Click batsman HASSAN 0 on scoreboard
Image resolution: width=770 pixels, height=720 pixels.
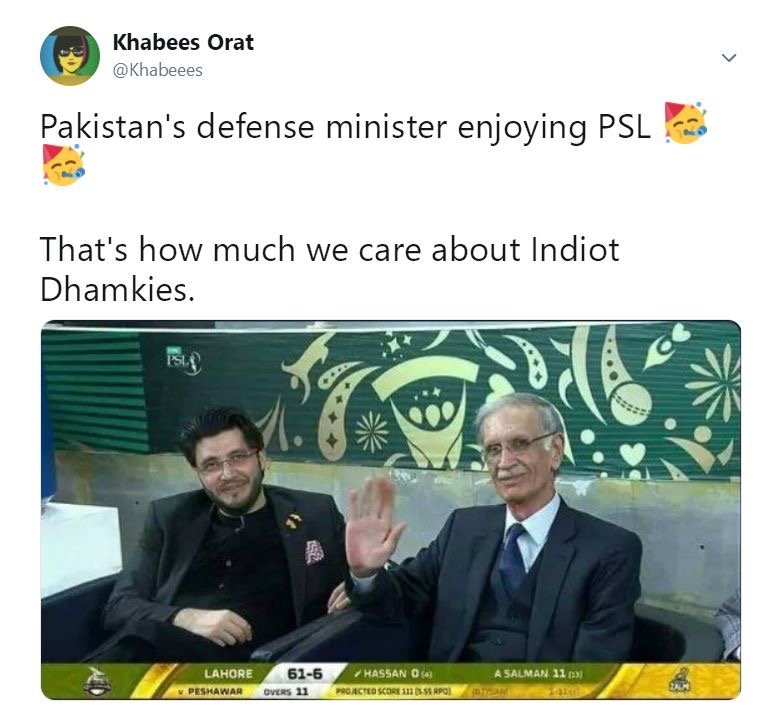tap(394, 673)
